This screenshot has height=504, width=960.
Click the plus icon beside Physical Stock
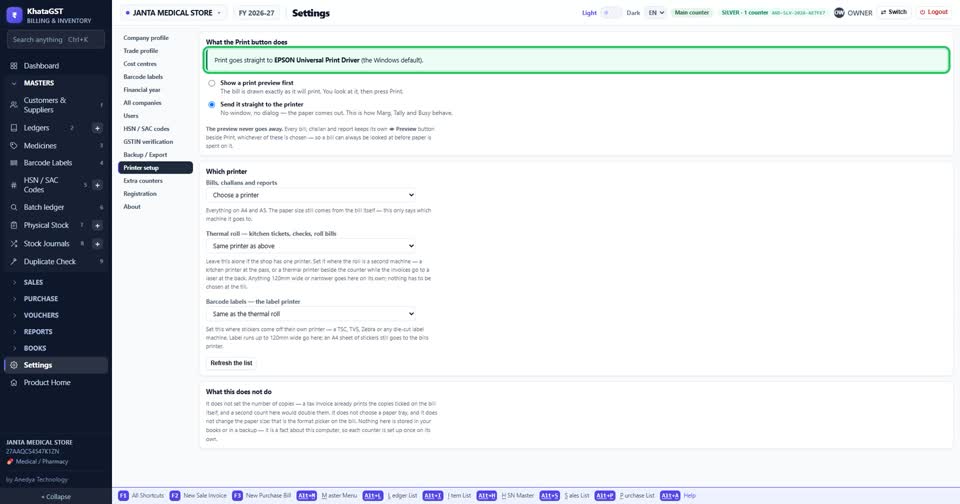point(97,225)
